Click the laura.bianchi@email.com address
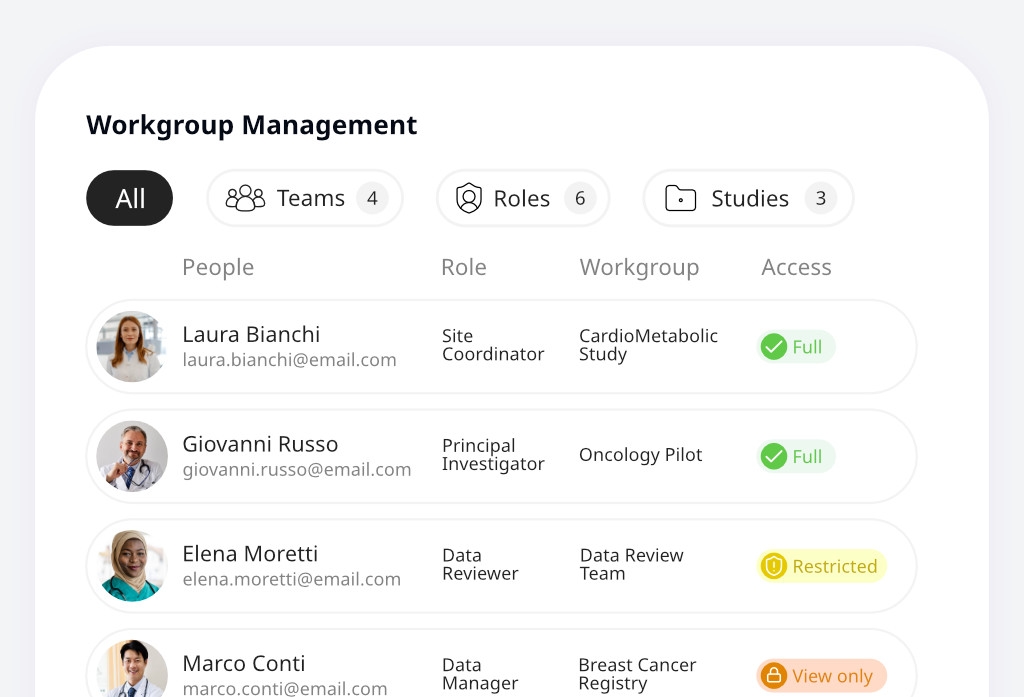 point(289,360)
